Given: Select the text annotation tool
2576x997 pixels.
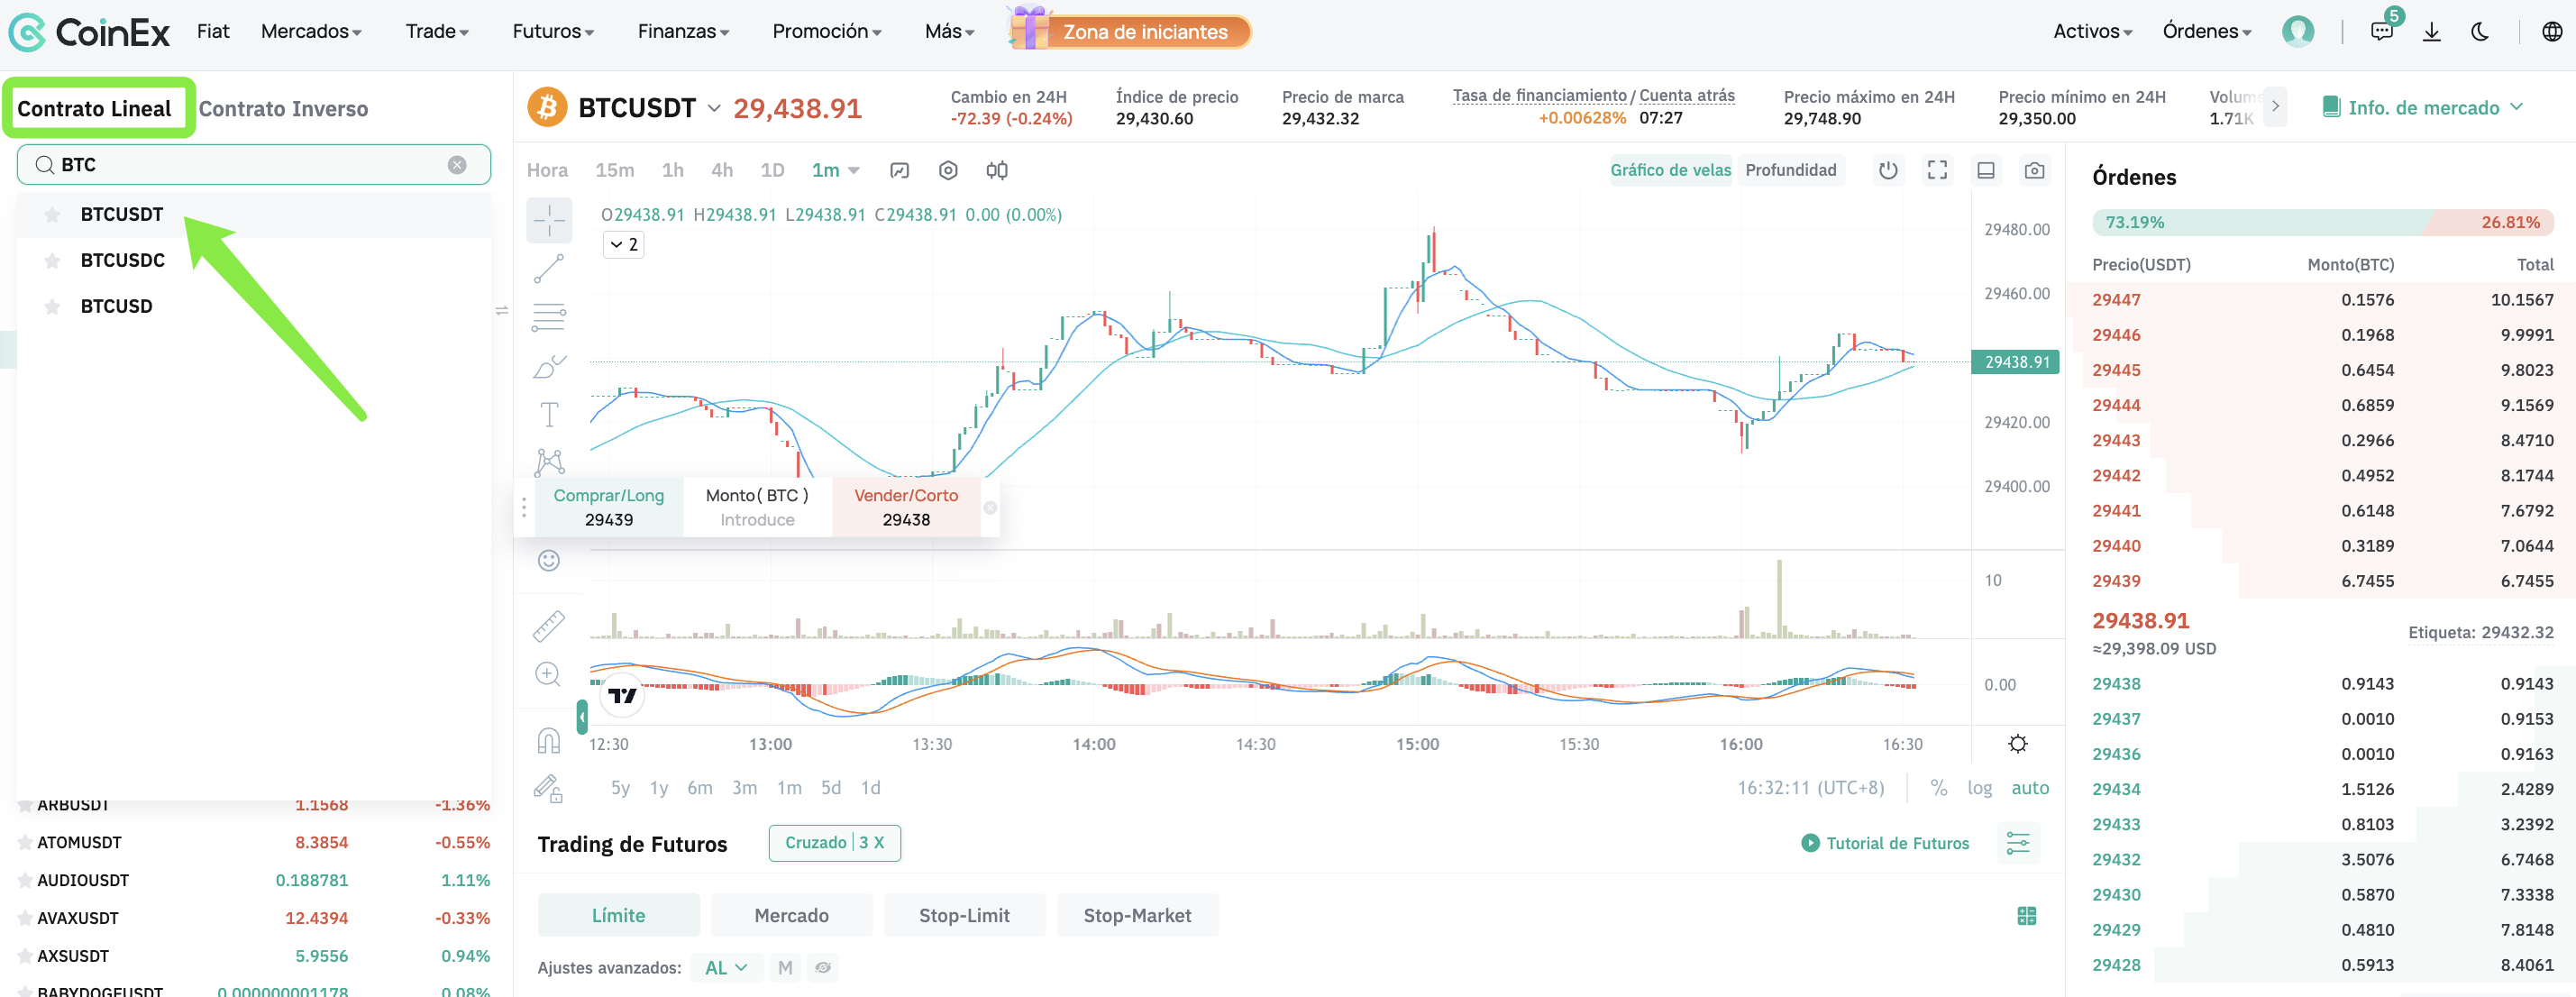Looking at the screenshot, I should tap(549, 414).
